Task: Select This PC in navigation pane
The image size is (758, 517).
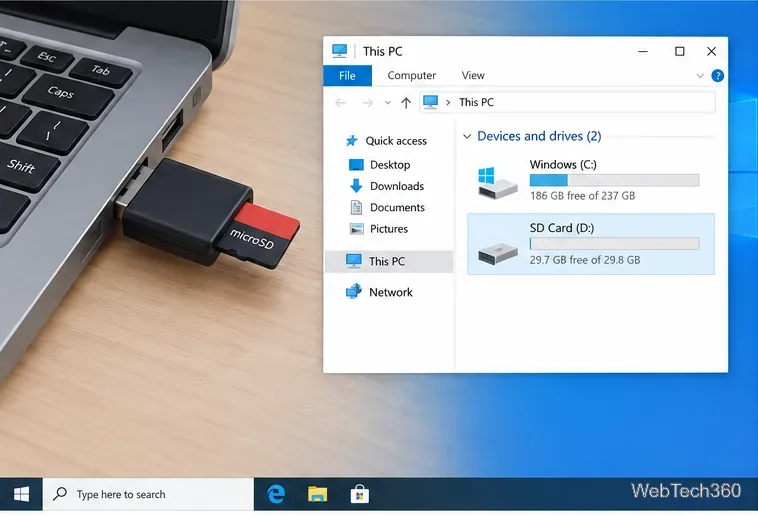Action: click(390, 261)
